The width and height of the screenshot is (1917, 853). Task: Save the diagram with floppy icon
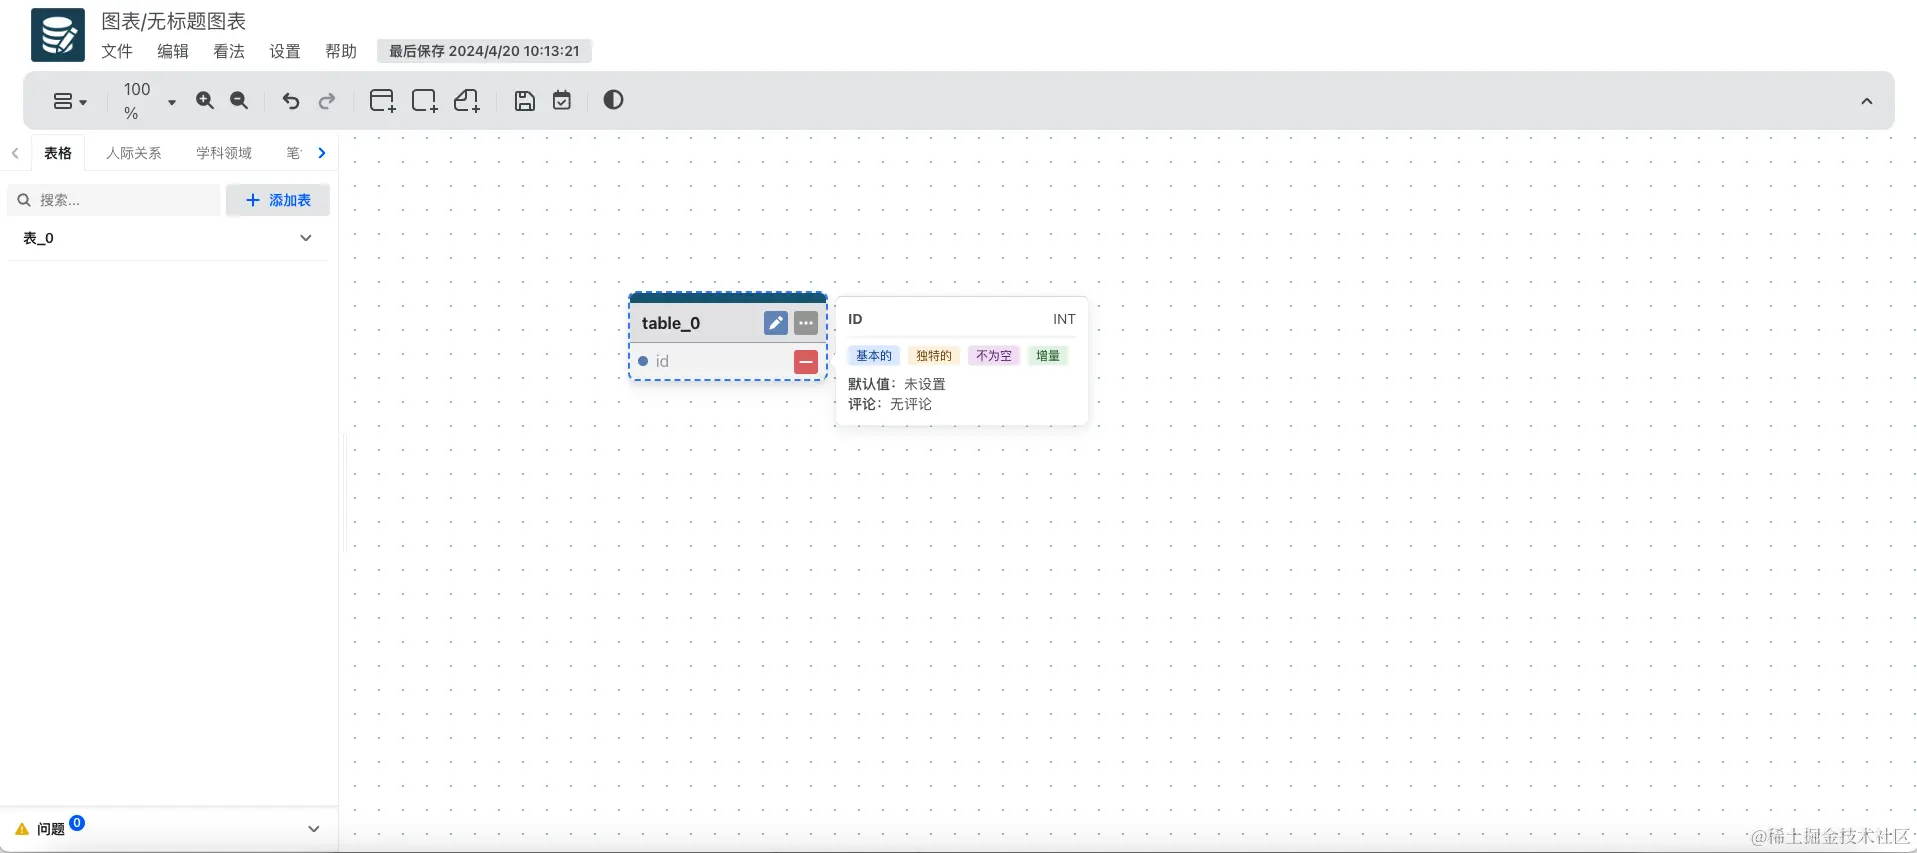coord(525,100)
